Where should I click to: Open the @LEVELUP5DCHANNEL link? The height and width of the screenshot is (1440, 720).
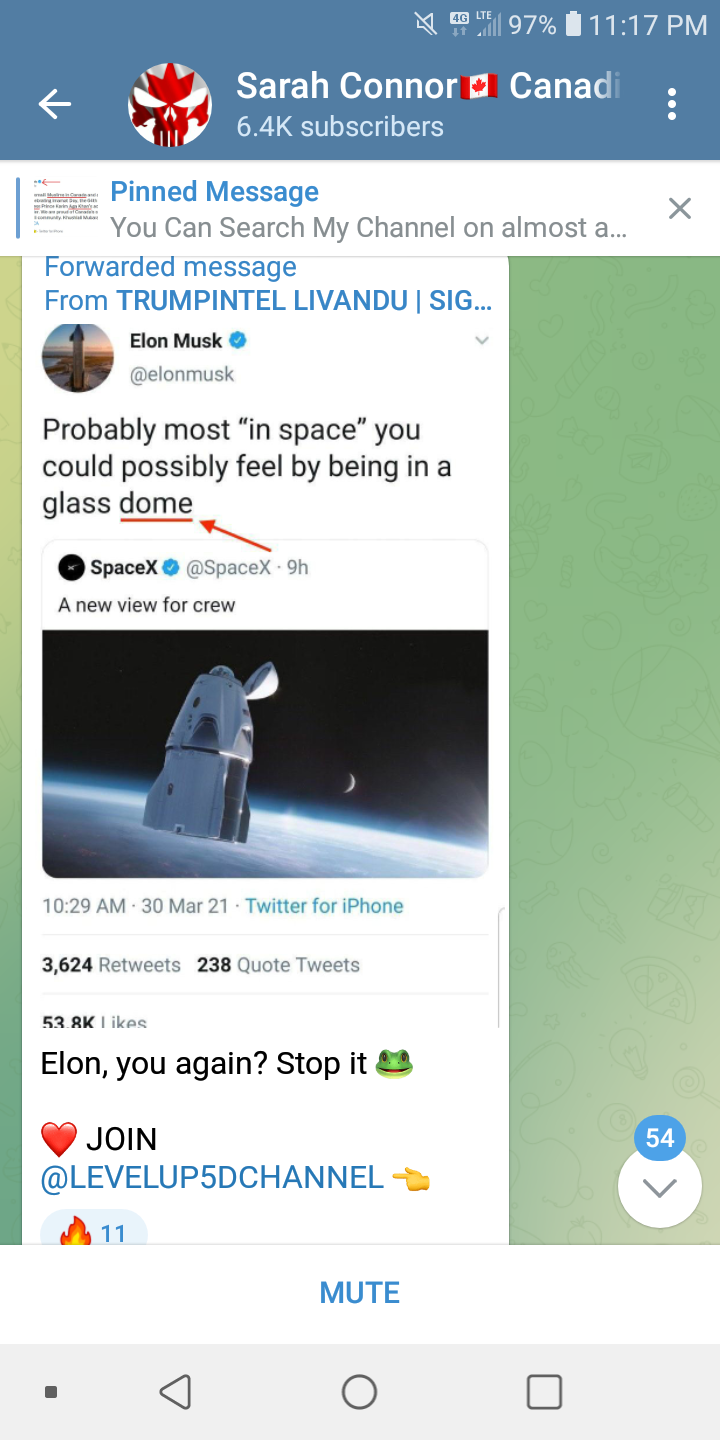click(x=212, y=1177)
